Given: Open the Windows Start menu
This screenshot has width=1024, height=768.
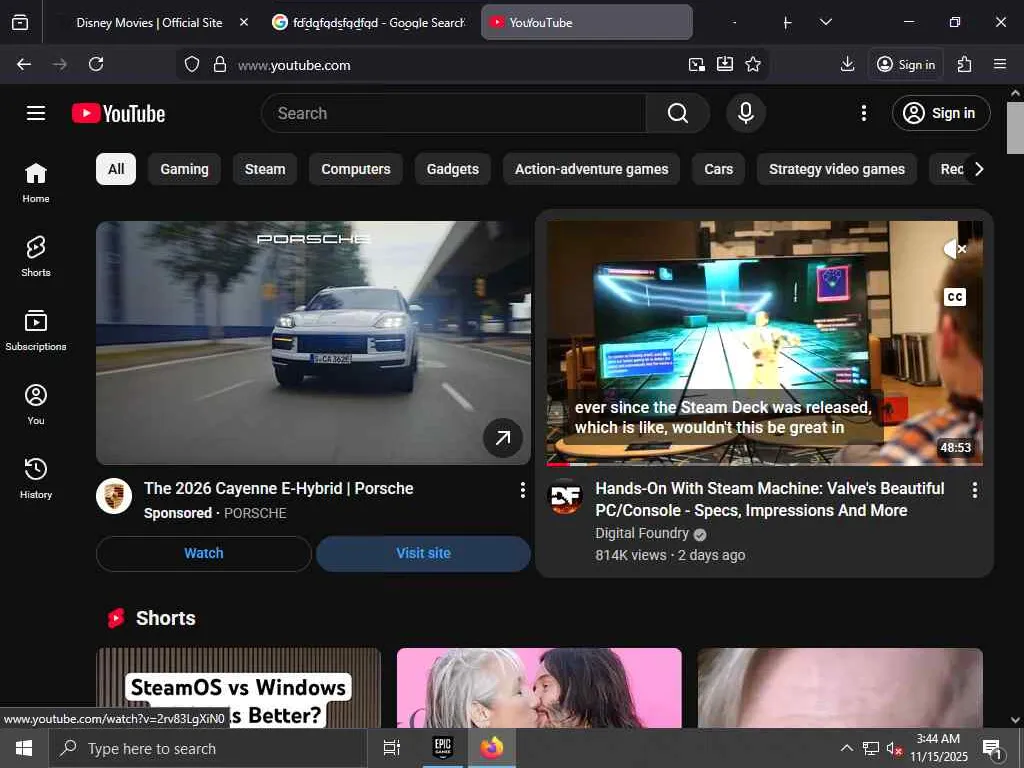Looking at the screenshot, I should pyautogui.click(x=24, y=748).
